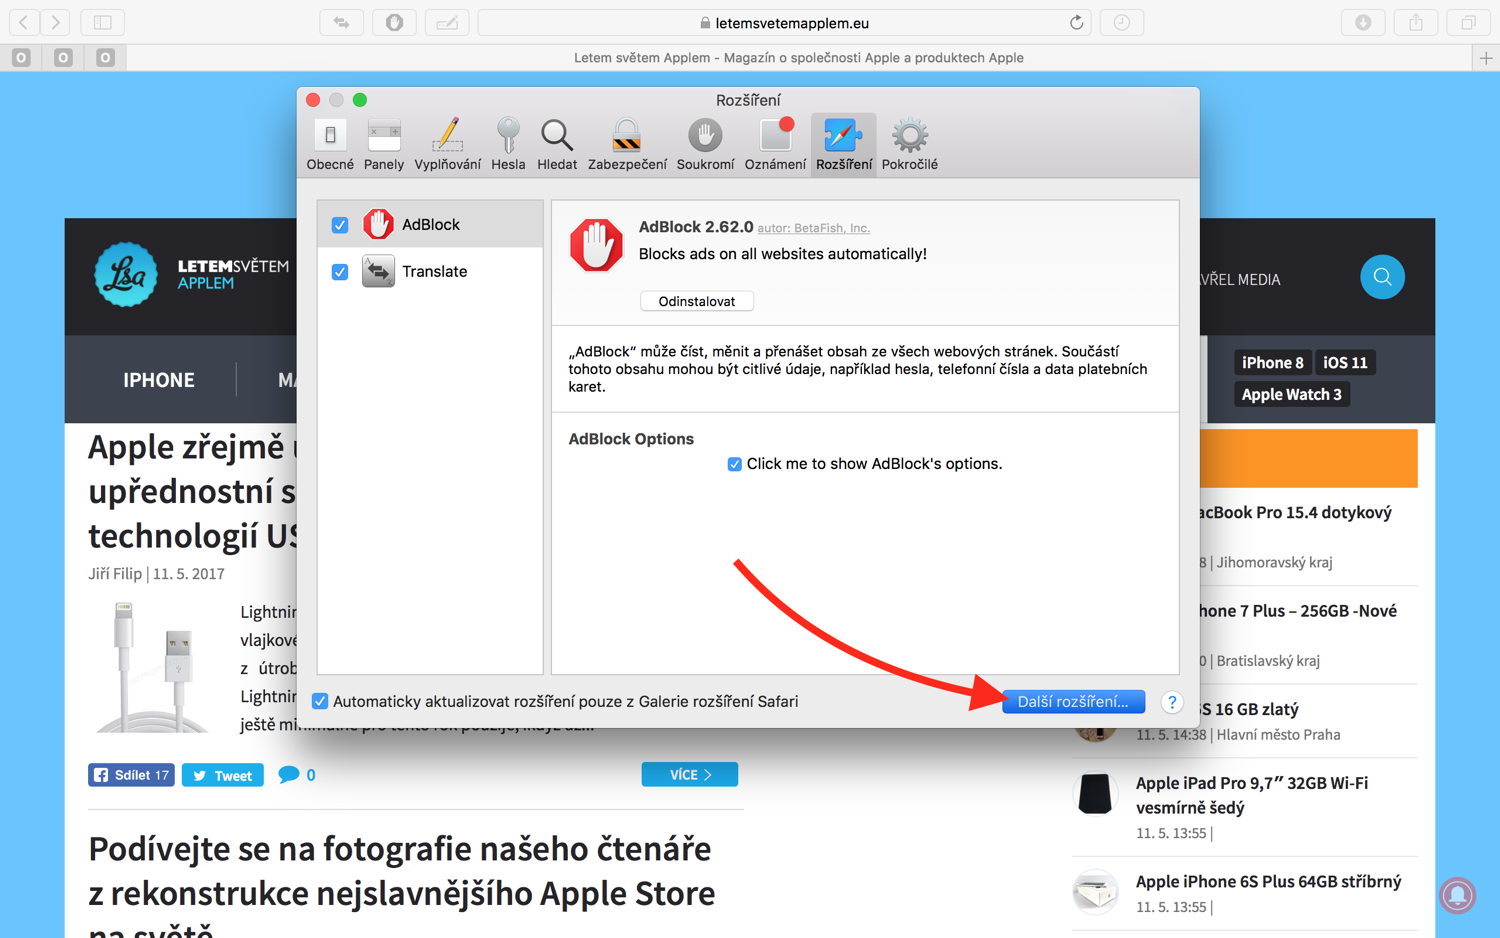This screenshot has width=1500, height=938.
Task: Click author name "Jiří Filip"
Action: (115, 574)
